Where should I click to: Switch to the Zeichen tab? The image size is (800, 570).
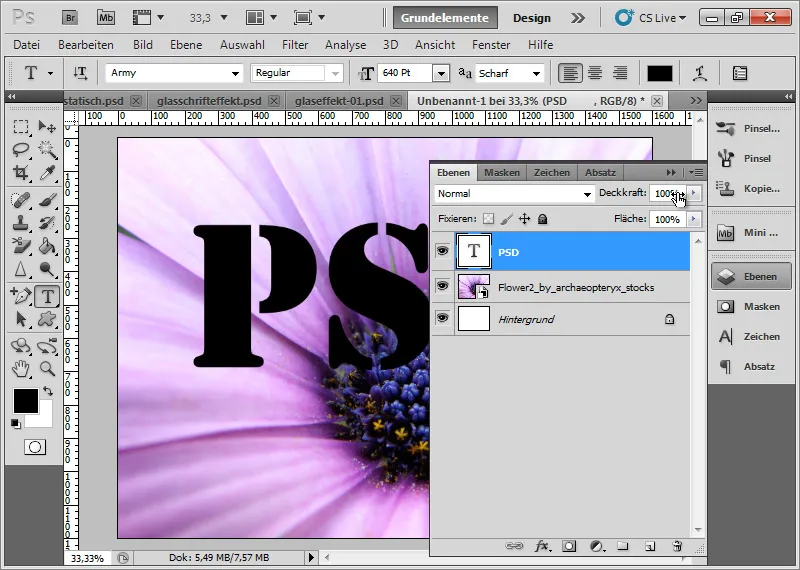point(552,172)
